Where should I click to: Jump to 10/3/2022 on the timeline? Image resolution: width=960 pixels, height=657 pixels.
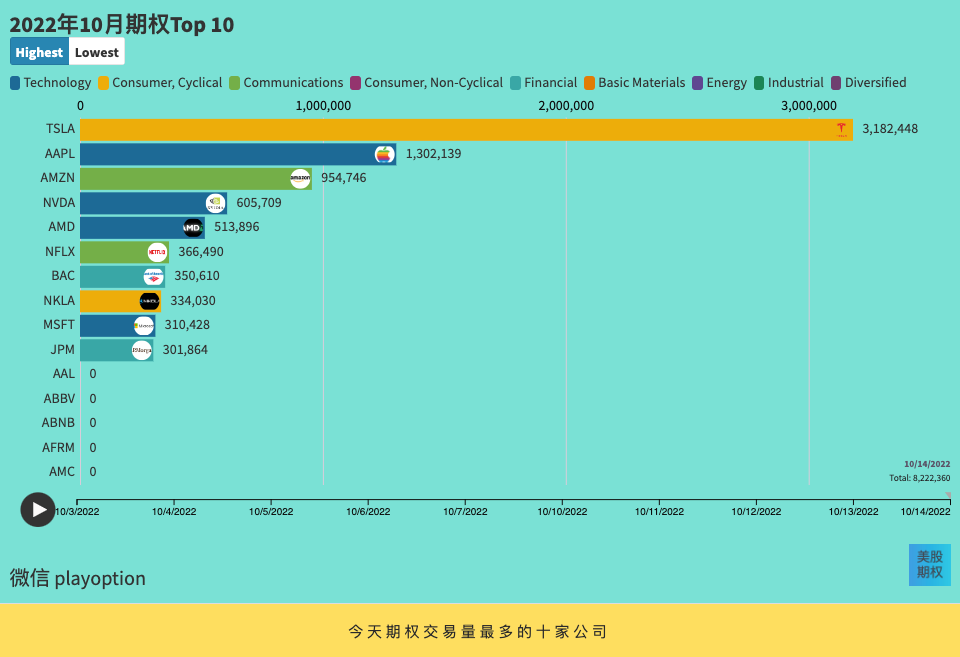[x=77, y=511]
